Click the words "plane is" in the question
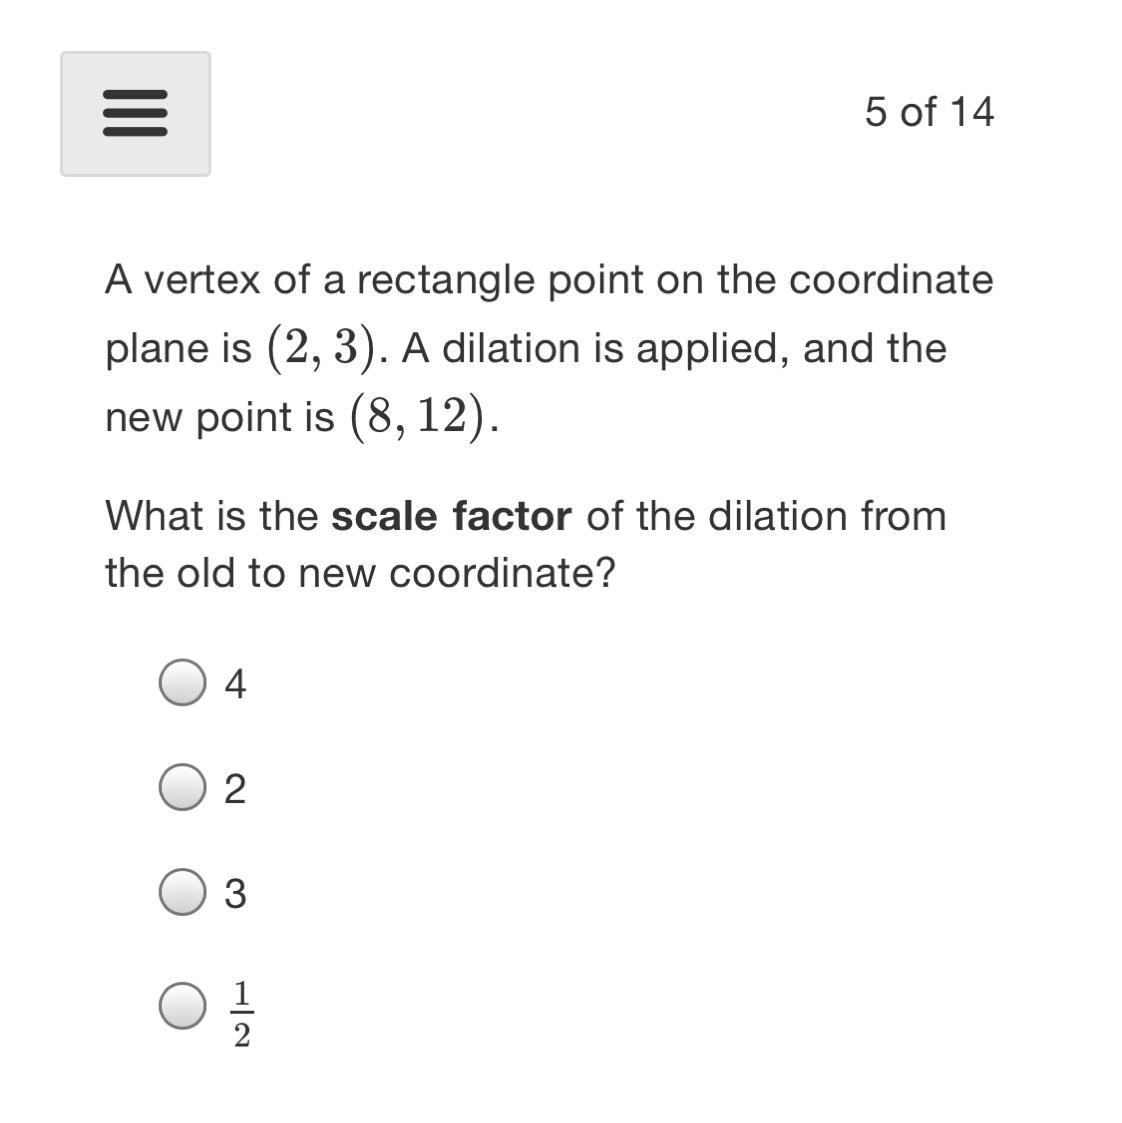1122x1123 pixels. coord(178,348)
